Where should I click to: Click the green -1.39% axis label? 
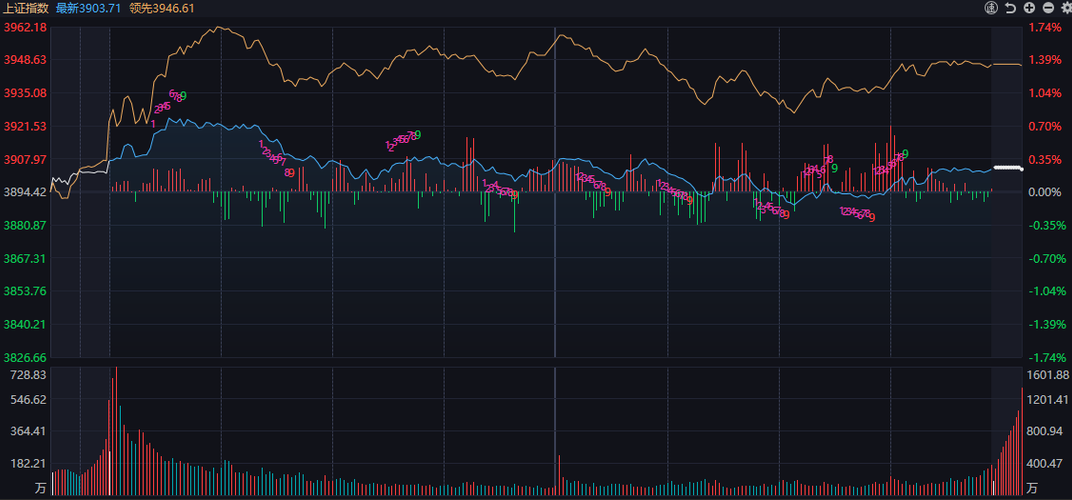click(1046, 324)
